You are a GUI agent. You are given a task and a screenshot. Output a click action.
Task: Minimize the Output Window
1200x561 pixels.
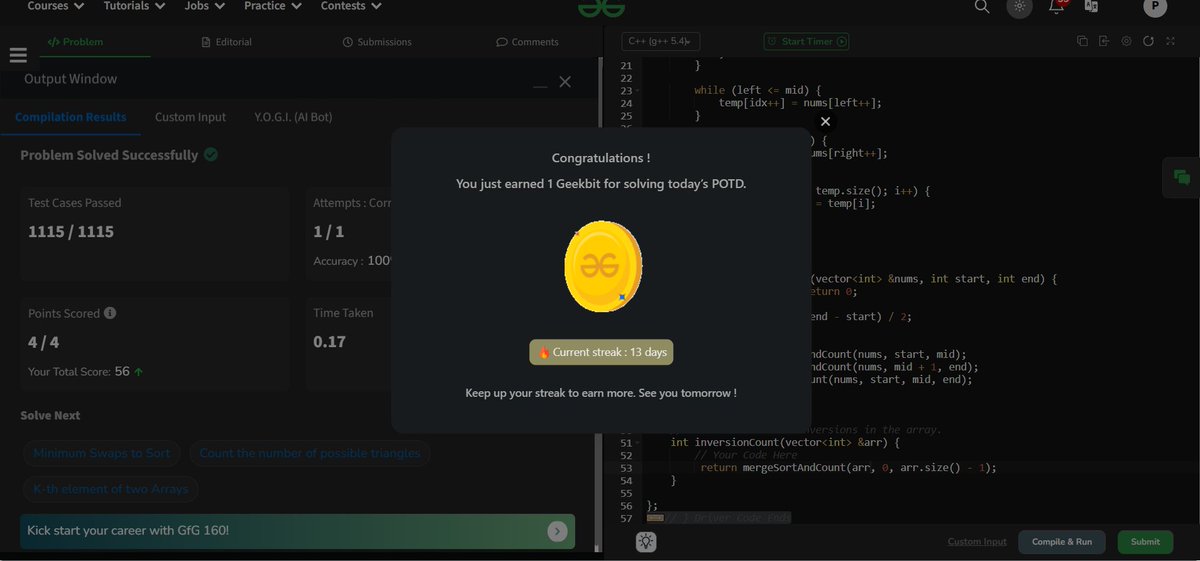[x=540, y=87]
